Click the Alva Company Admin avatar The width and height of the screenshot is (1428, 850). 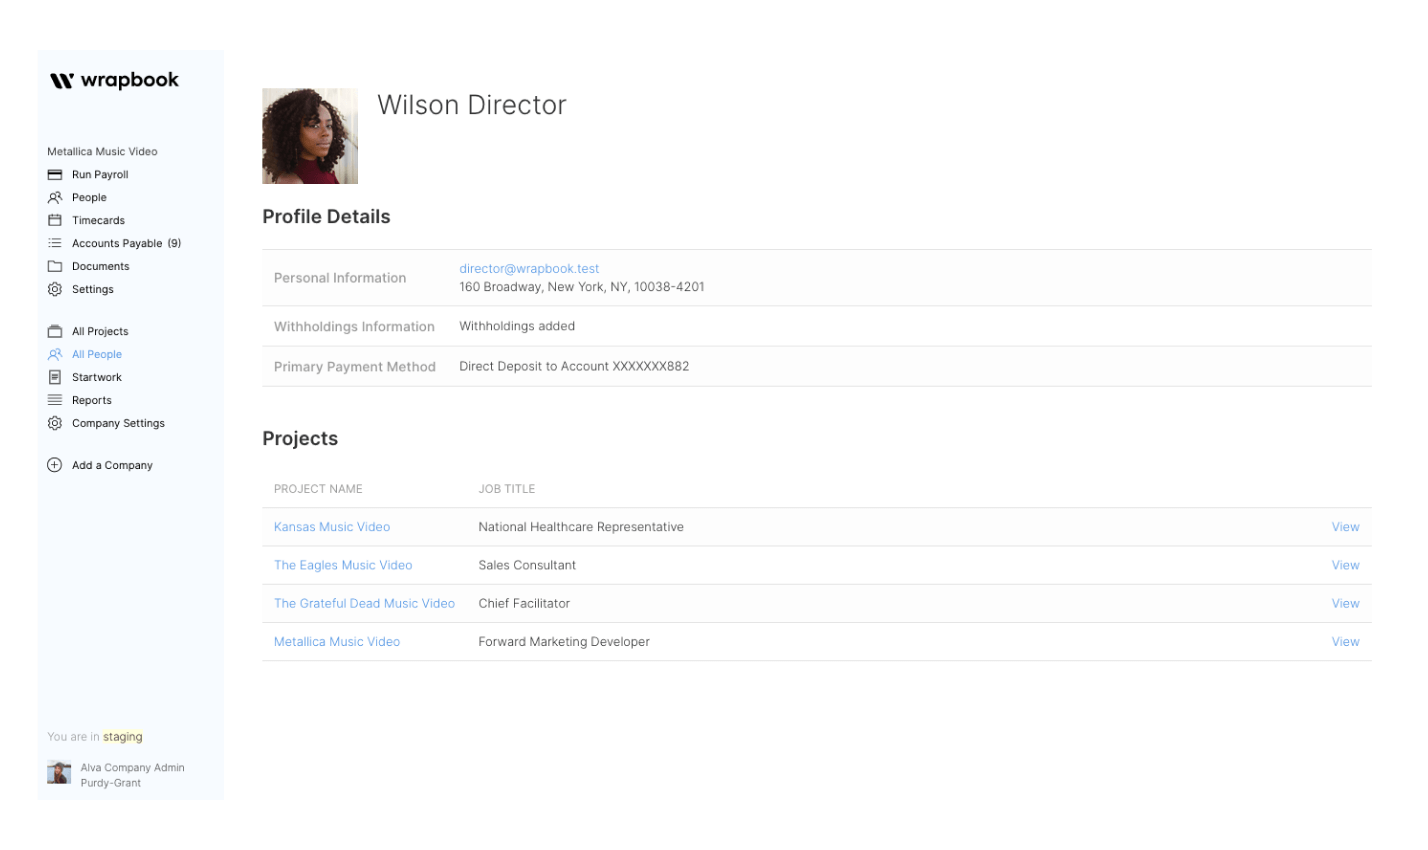coord(59,772)
